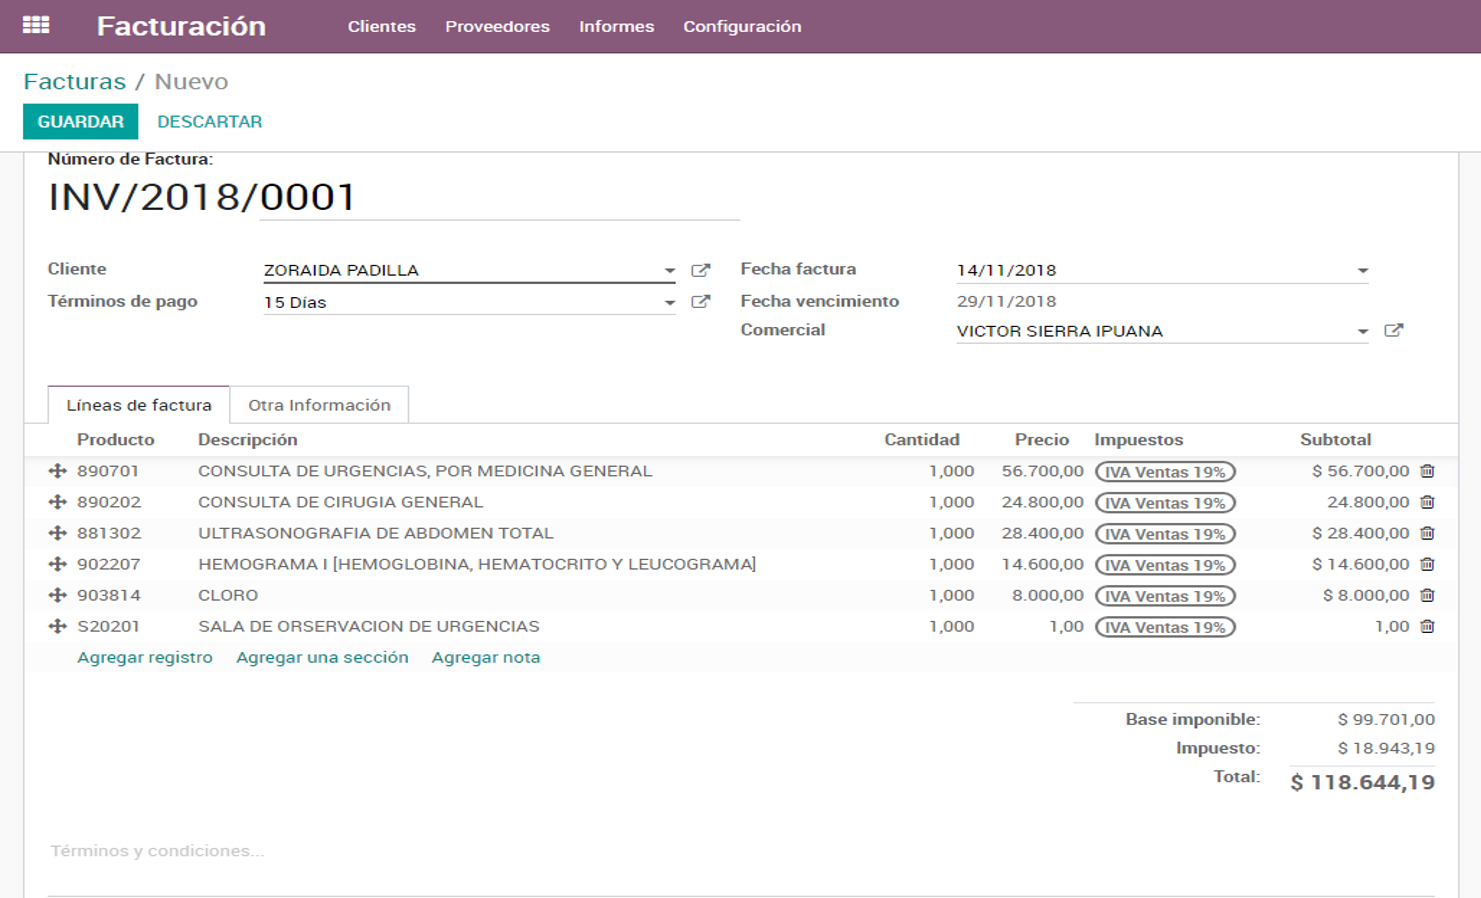
Task: Delete the CONSULTA DE CIRUGIA GENERAL line
Action: [1428, 502]
